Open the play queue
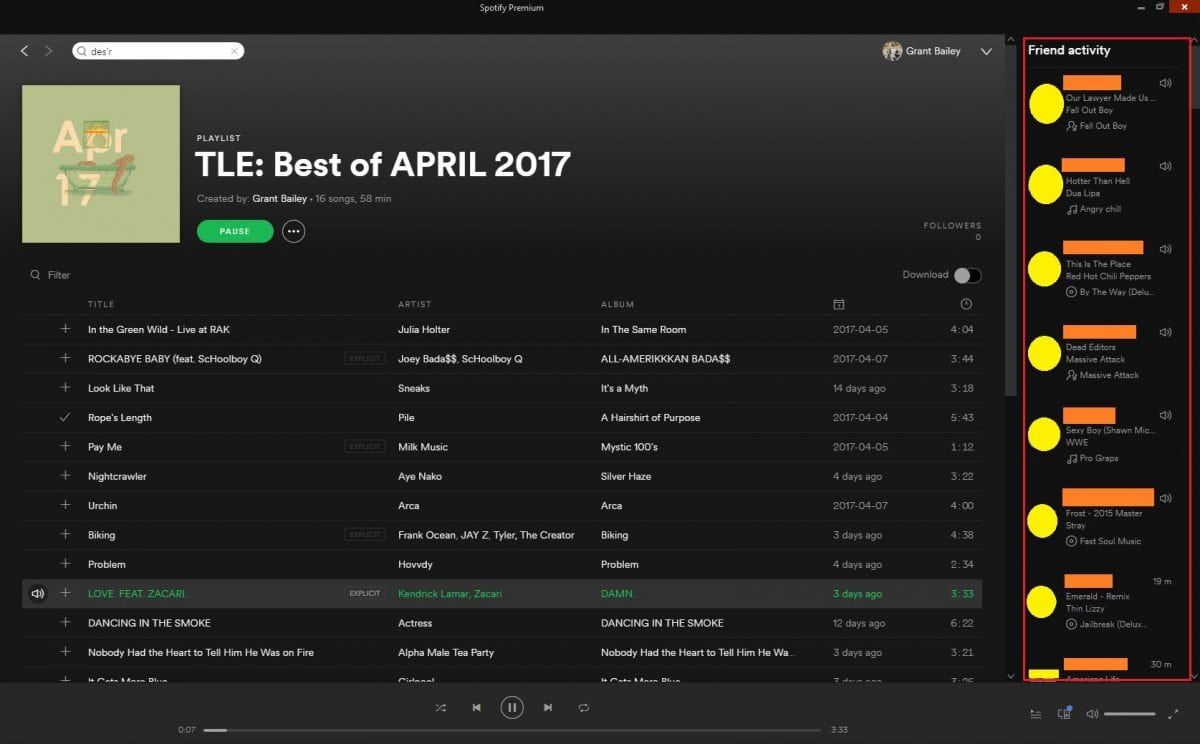This screenshot has width=1200, height=744. point(1036,714)
